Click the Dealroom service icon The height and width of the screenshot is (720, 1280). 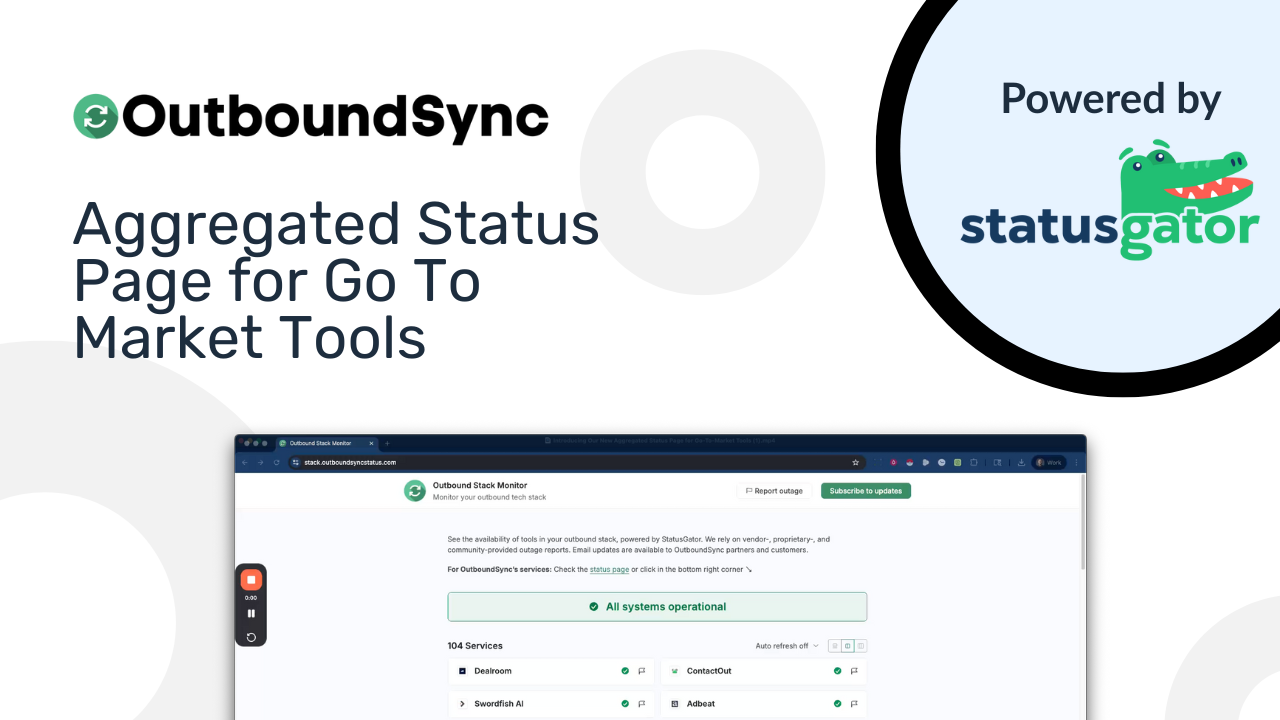click(462, 671)
